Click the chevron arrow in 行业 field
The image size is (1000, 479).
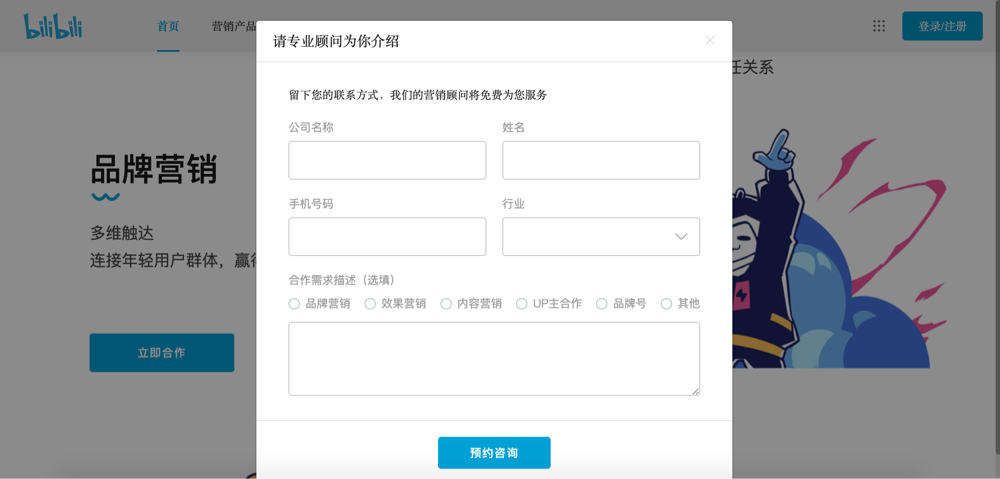point(681,237)
